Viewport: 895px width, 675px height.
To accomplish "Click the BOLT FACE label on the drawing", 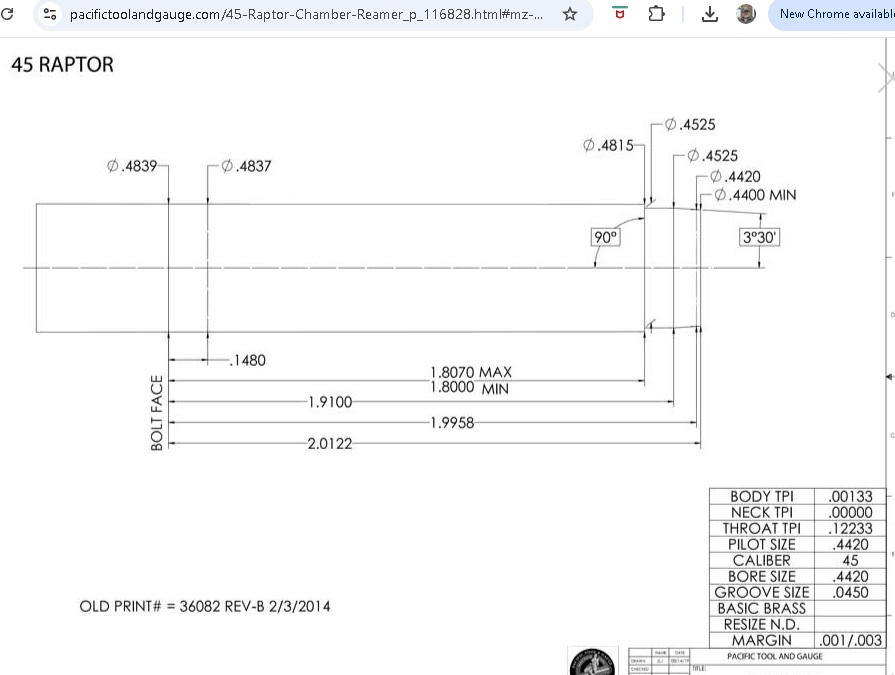I will tap(156, 410).
